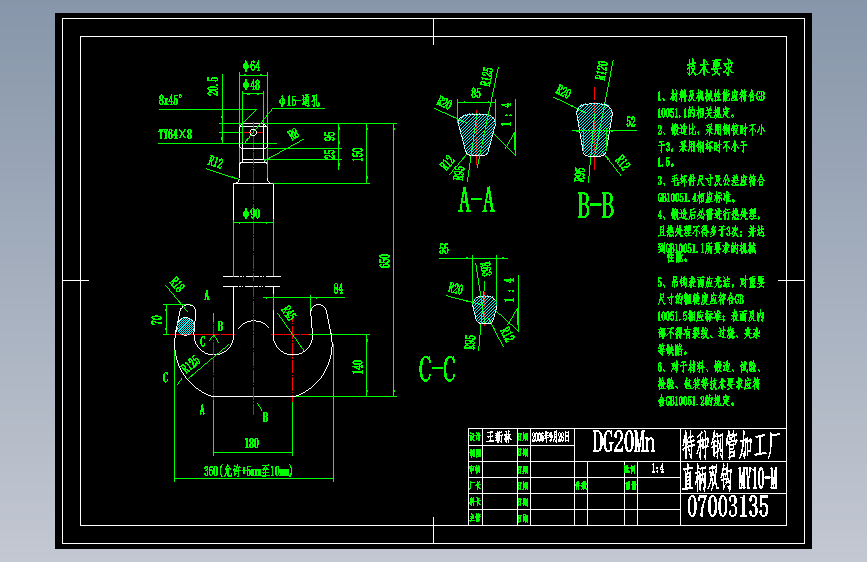Select the designer name 王渐林
This screenshot has height=562, width=867.
click(499, 437)
